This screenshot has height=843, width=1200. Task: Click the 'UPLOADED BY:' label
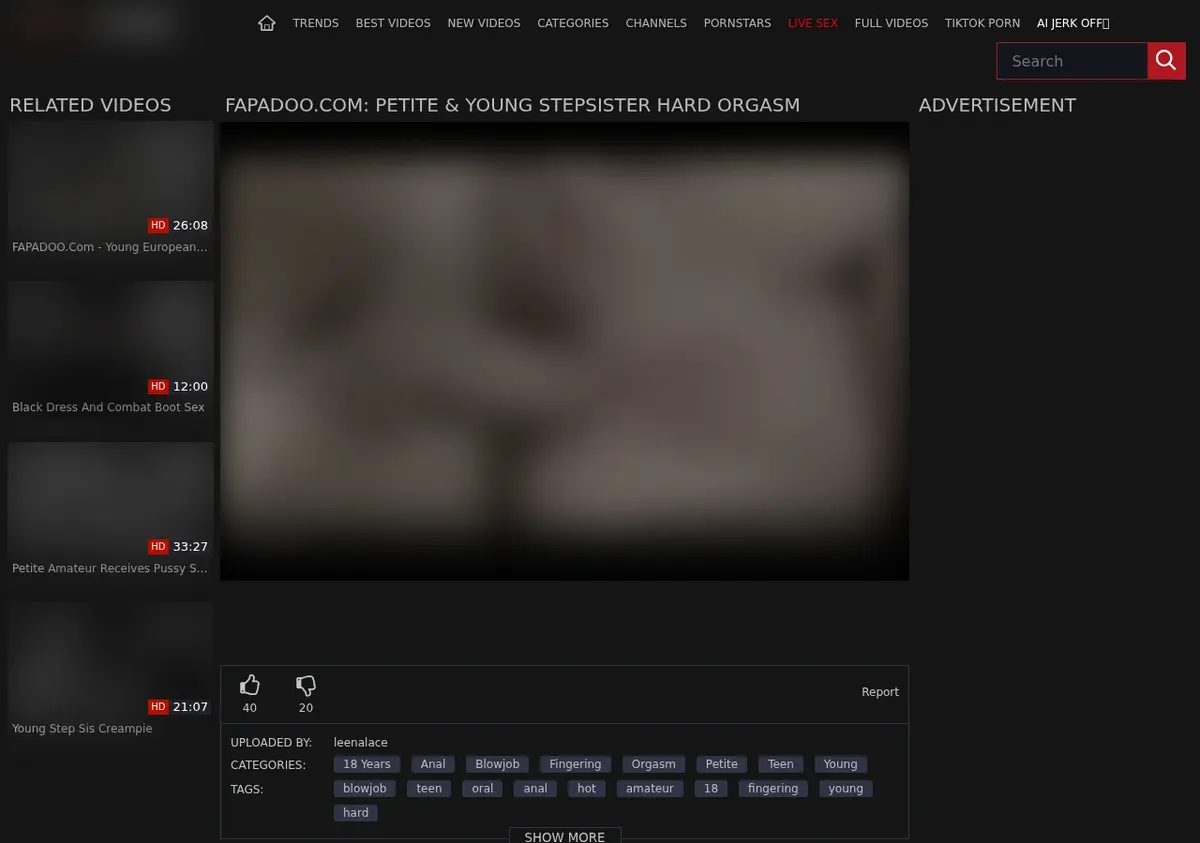[x=272, y=742]
